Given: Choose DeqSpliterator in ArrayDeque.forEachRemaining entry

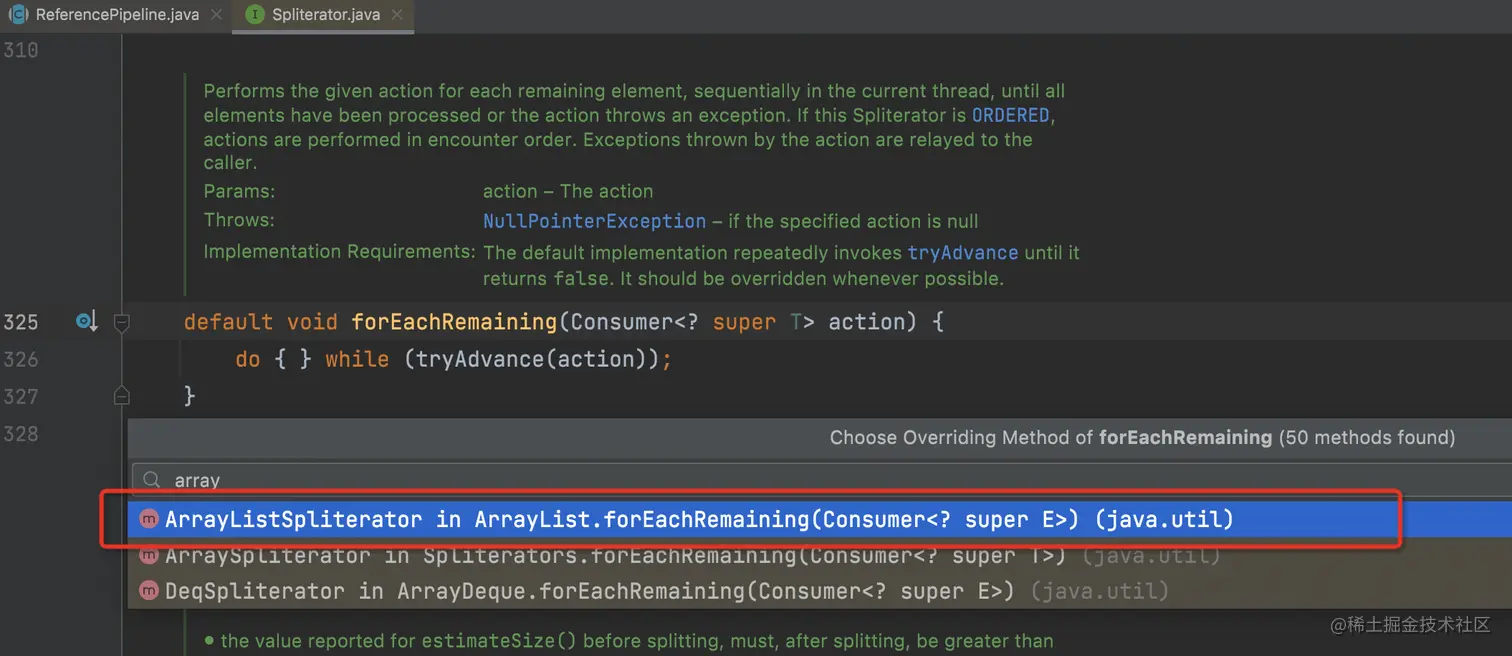Looking at the screenshot, I should [x=820, y=591].
